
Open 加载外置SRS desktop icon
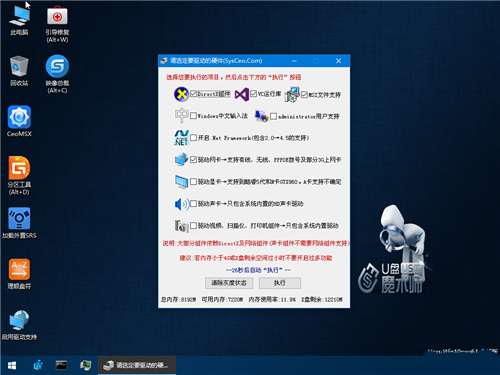point(19,223)
